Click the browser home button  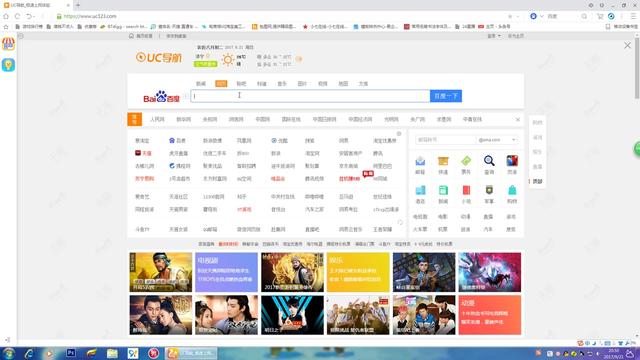6,16
